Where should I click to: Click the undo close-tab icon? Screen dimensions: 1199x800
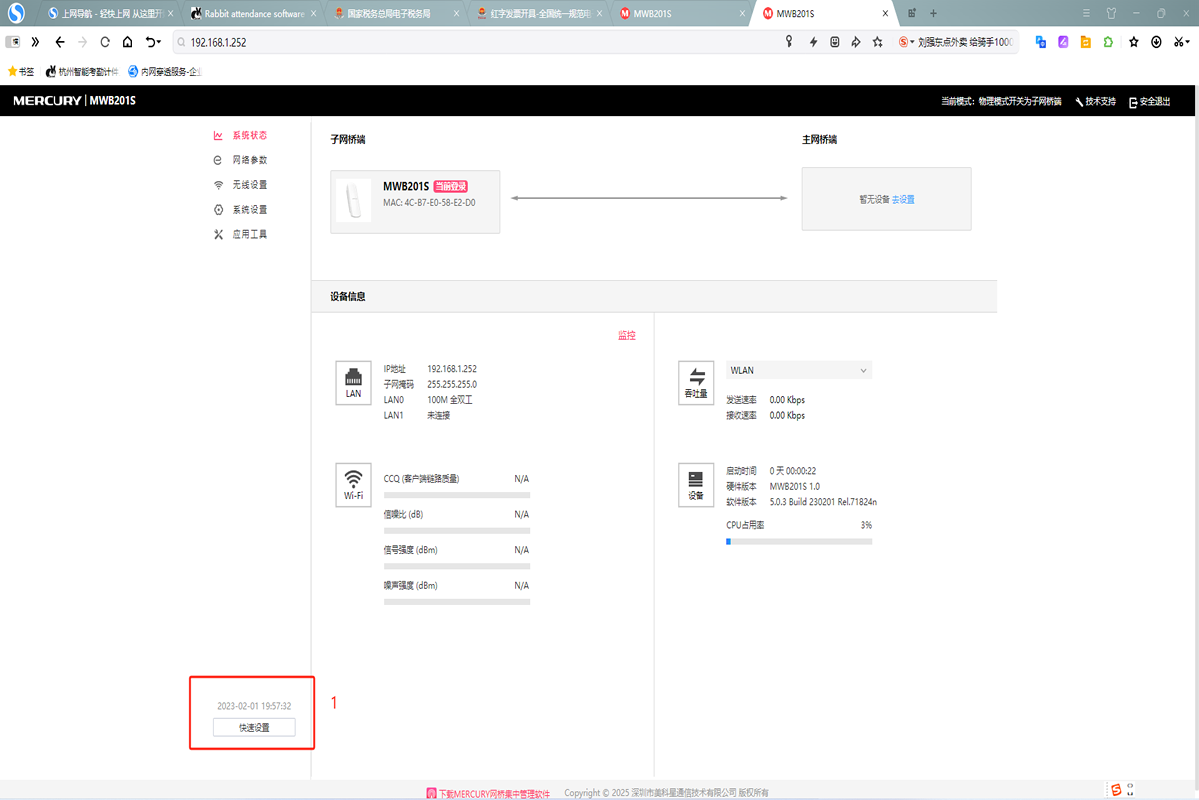click(153, 42)
